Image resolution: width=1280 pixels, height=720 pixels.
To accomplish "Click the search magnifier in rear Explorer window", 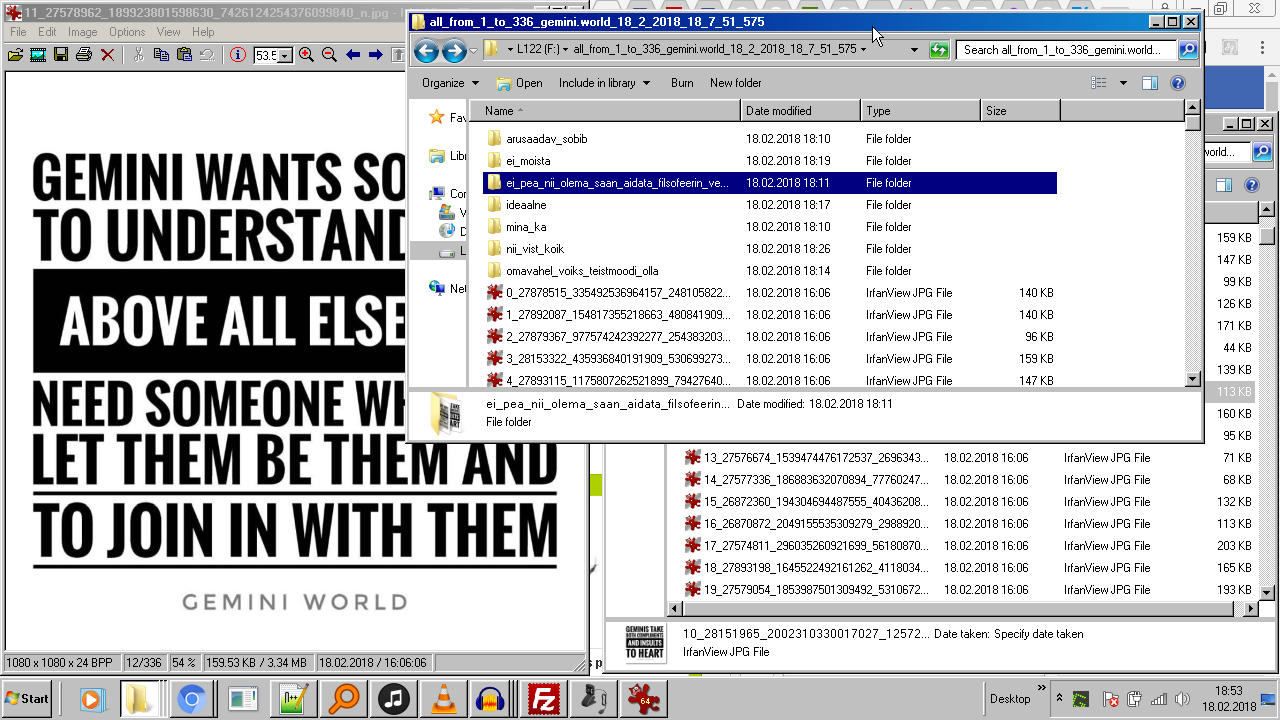I will [1261, 152].
